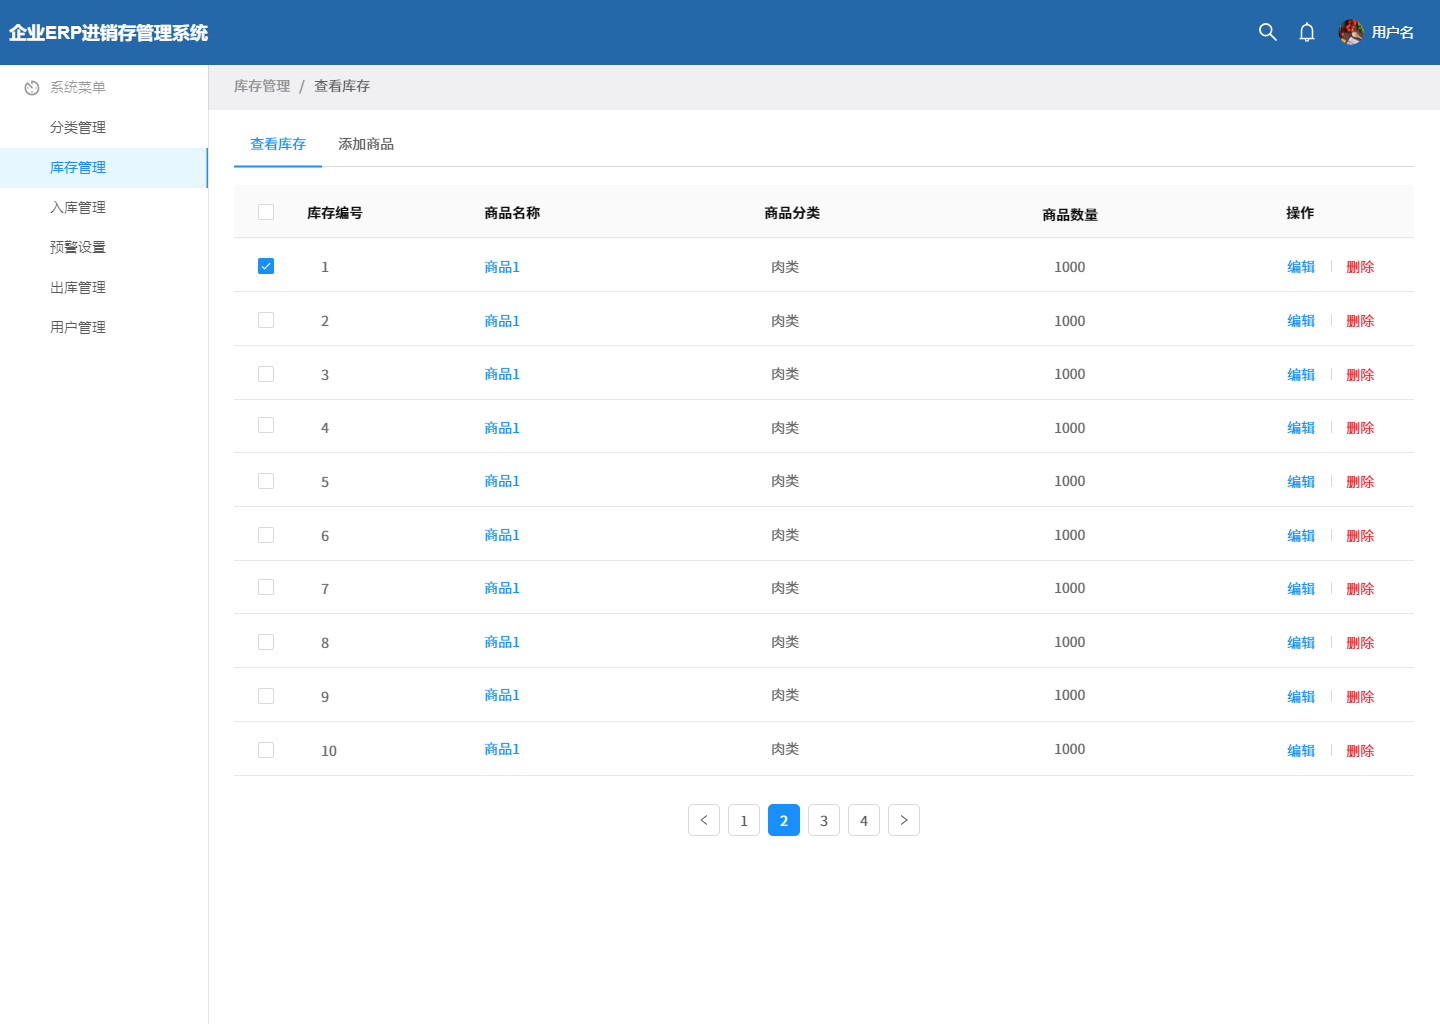
Task: Edit inventory row 9
Action: pos(1301,697)
